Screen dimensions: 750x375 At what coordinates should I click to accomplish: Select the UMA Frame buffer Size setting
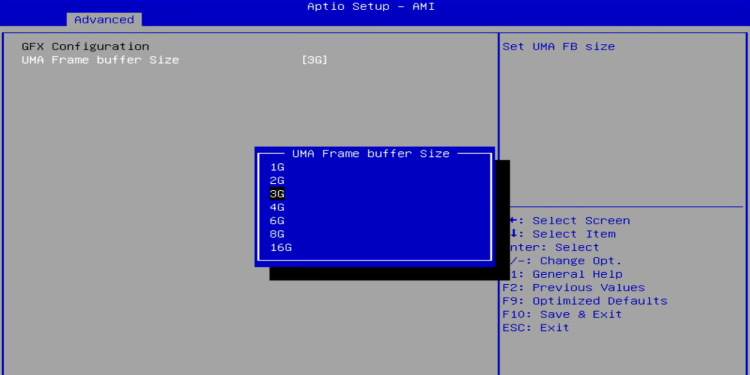point(100,60)
